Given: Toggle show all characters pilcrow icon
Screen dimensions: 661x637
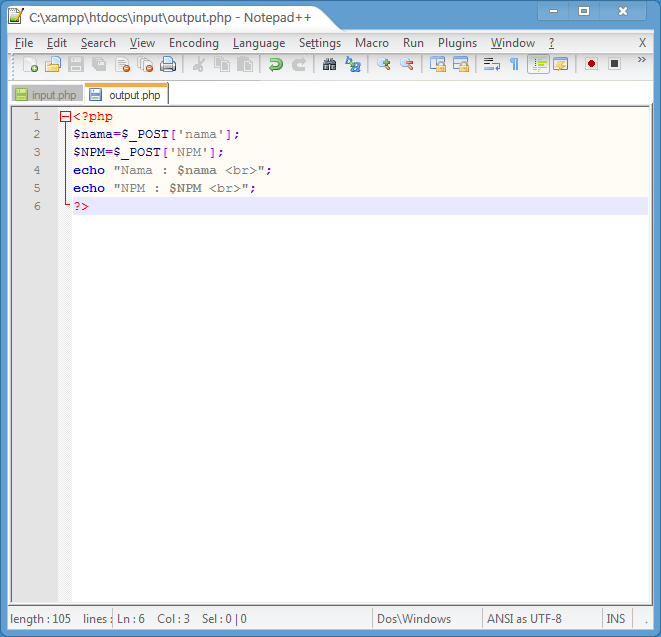Looking at the screenshot, I should tap(514, 65).
